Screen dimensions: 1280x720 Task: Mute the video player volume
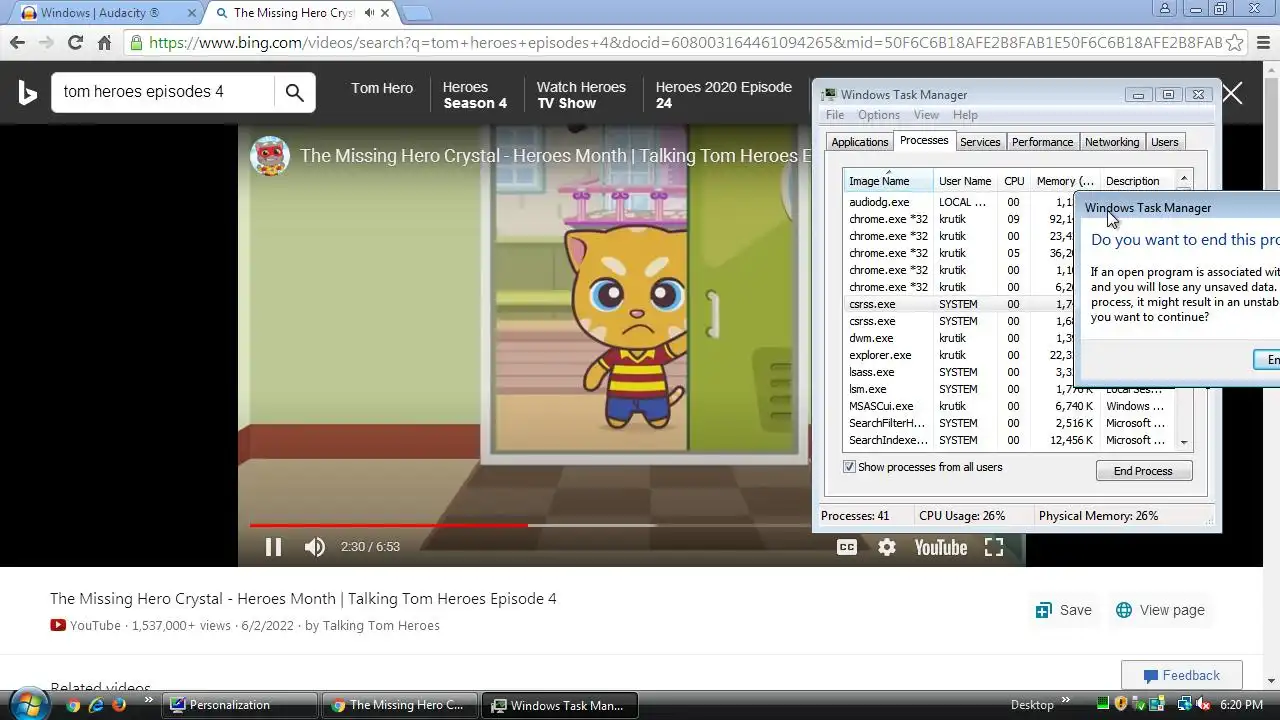(314, 547)
